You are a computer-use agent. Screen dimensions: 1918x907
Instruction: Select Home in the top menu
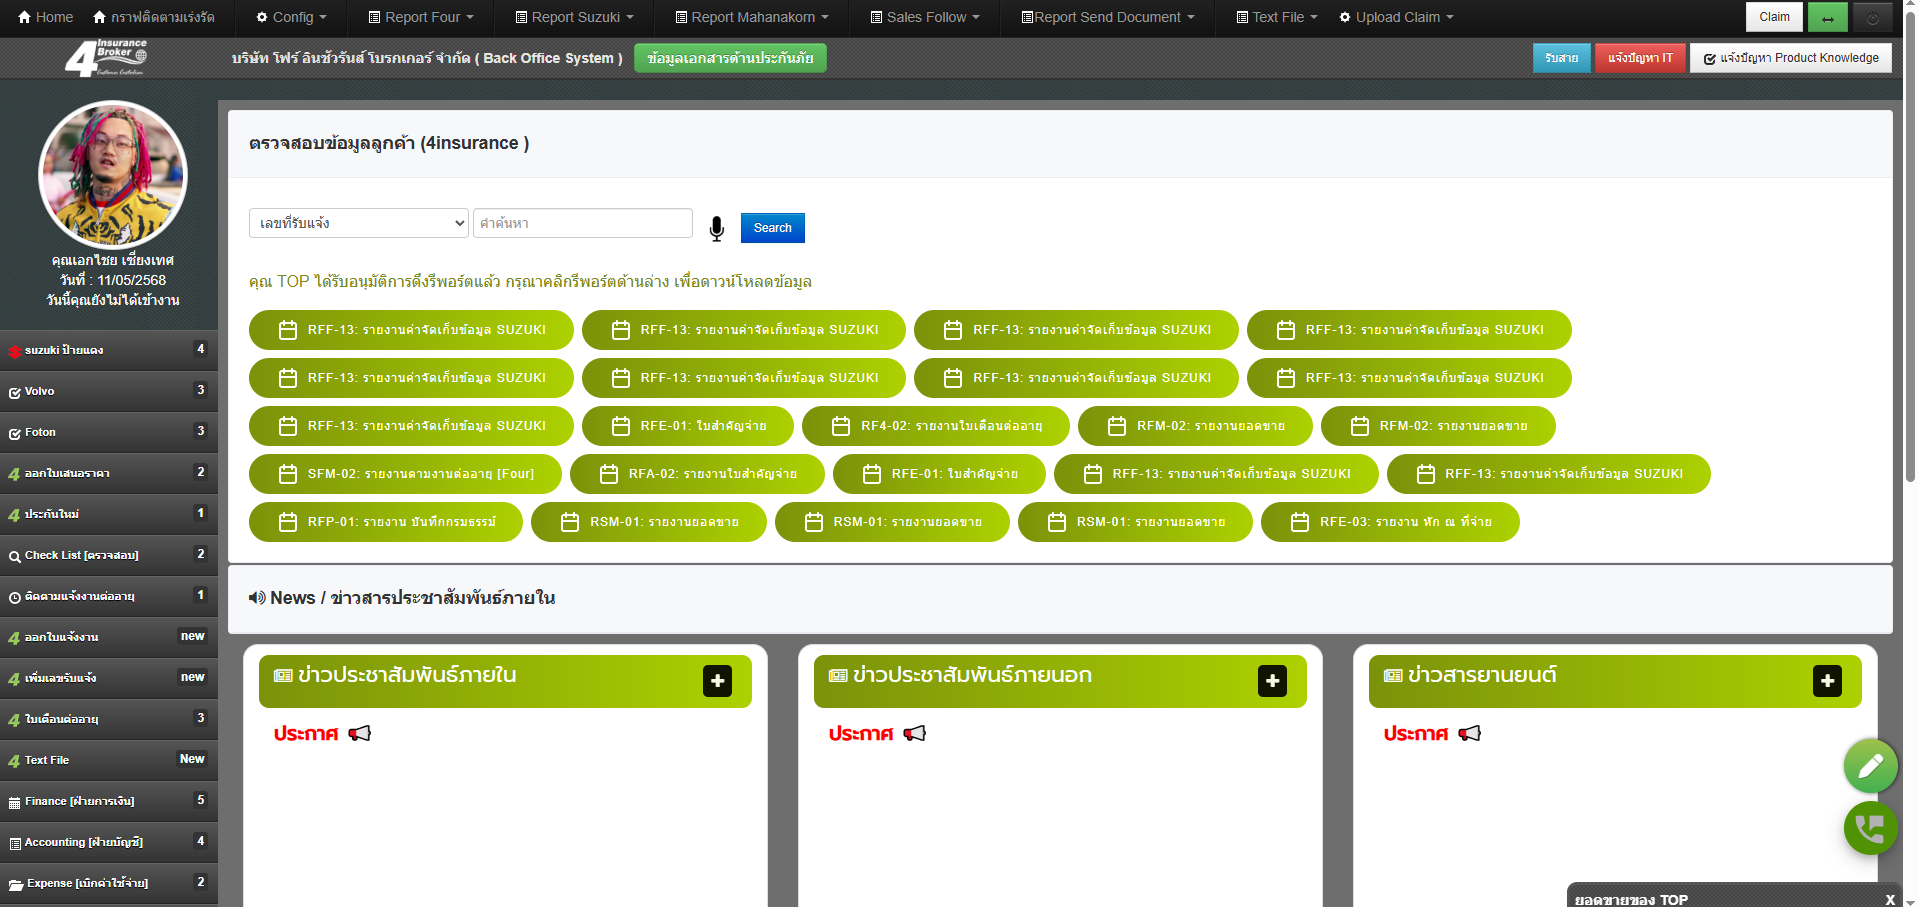click(x=44, y=17)
